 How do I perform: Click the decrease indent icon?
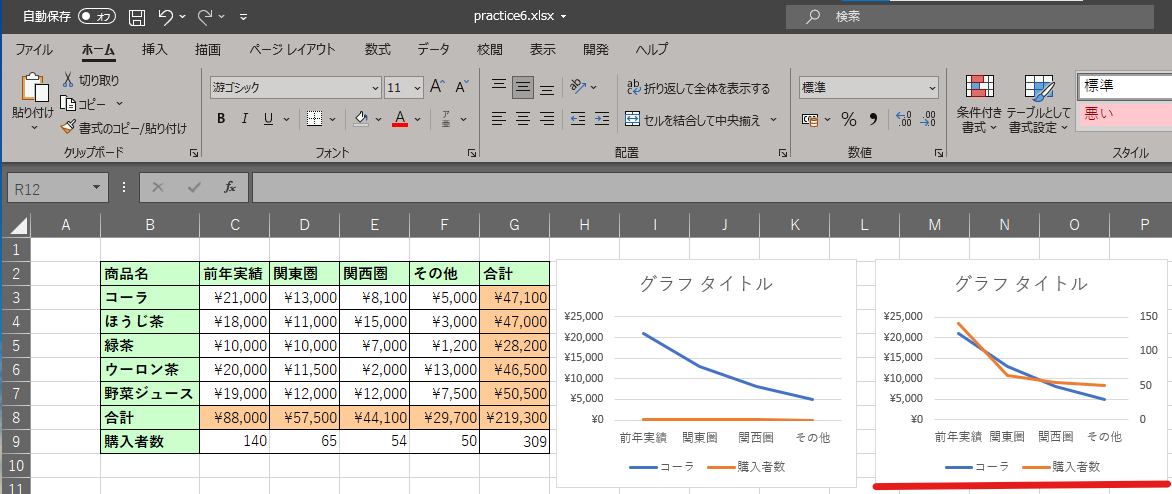click(x=578, y=118)
